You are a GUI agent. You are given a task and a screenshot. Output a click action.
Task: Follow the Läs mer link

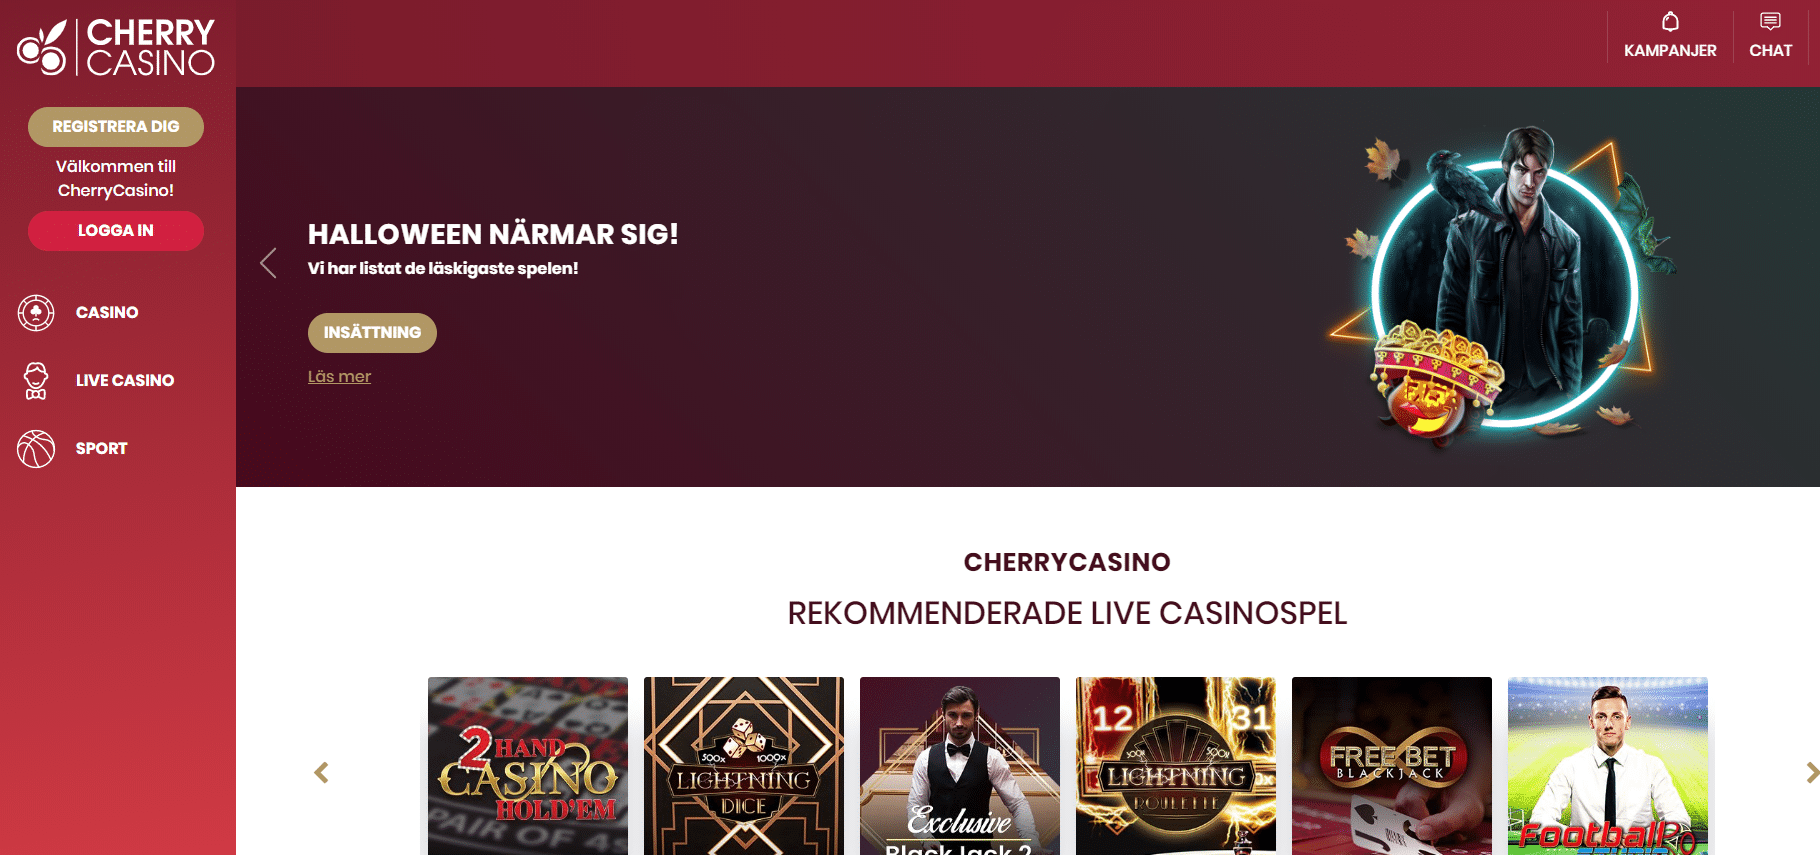(339, 377)
